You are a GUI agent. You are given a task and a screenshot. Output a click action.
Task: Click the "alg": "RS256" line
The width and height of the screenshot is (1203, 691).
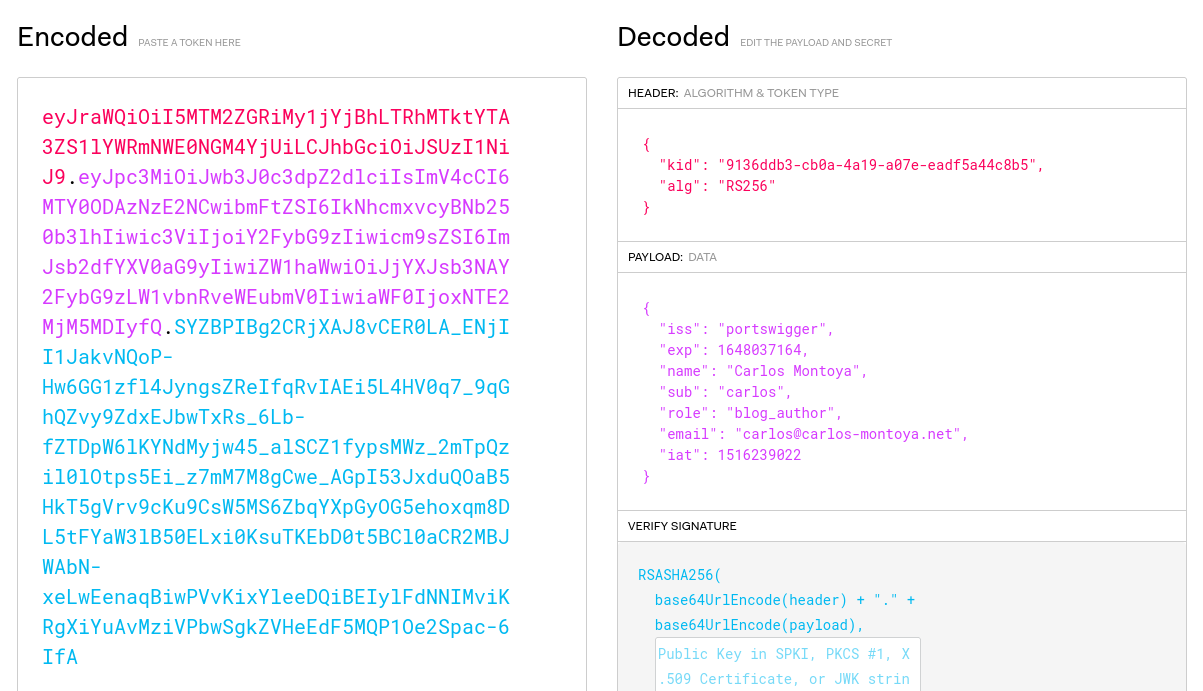click(717, 186)
